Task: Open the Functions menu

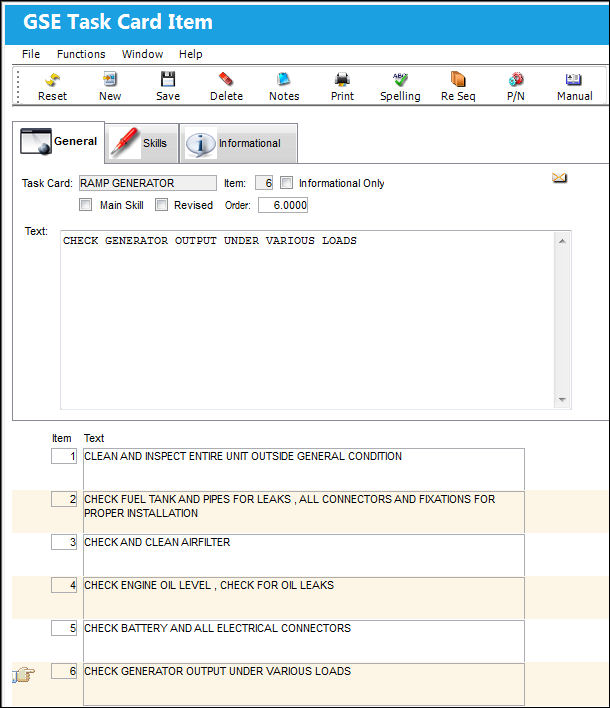Action: (81, 54)
